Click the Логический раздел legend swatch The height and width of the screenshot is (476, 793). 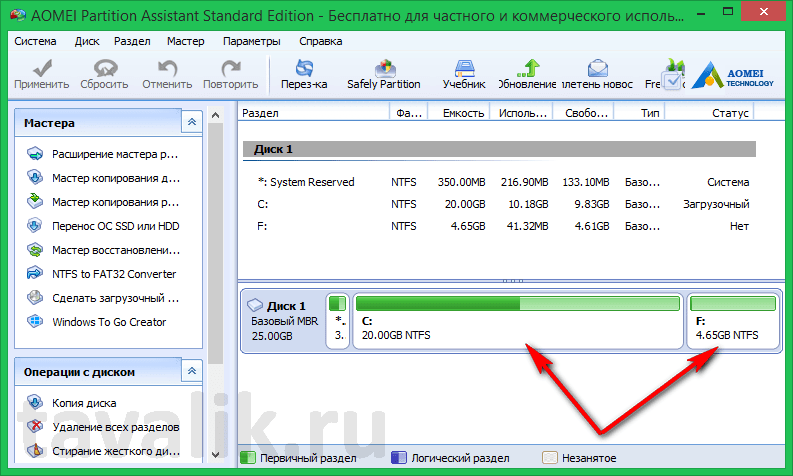[x=399, y=458]
